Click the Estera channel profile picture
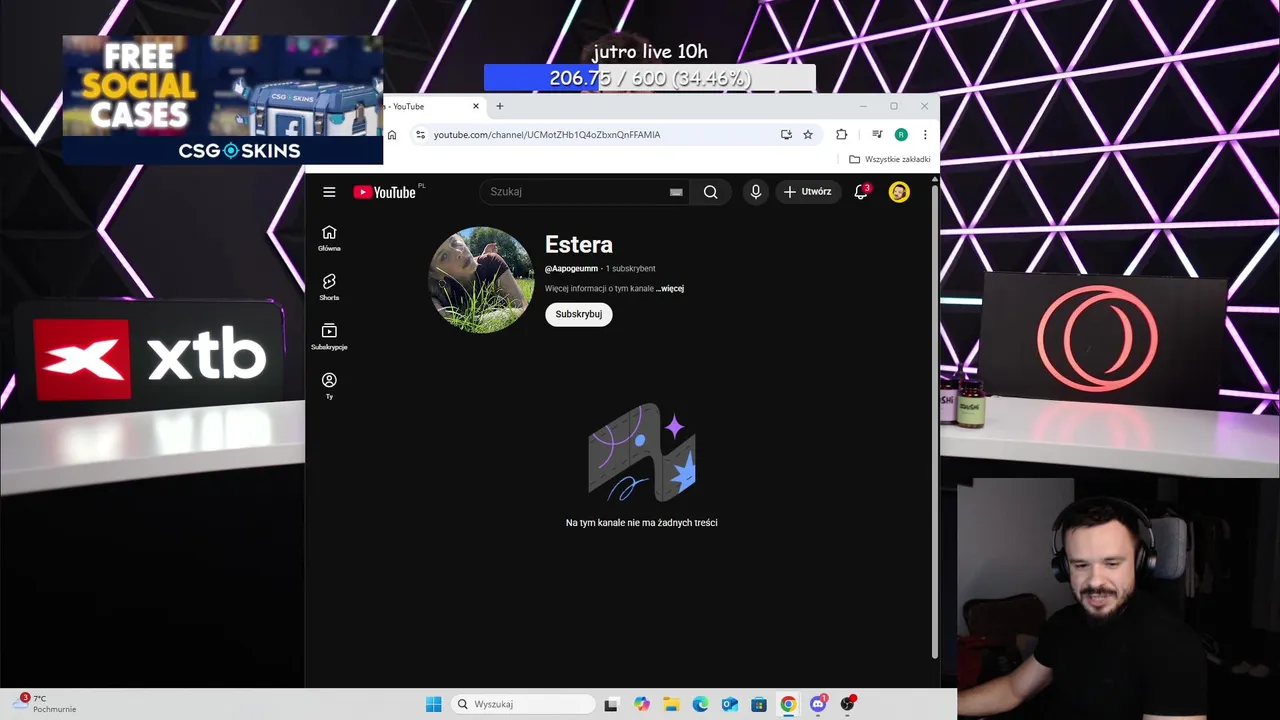 coord(481,280)
